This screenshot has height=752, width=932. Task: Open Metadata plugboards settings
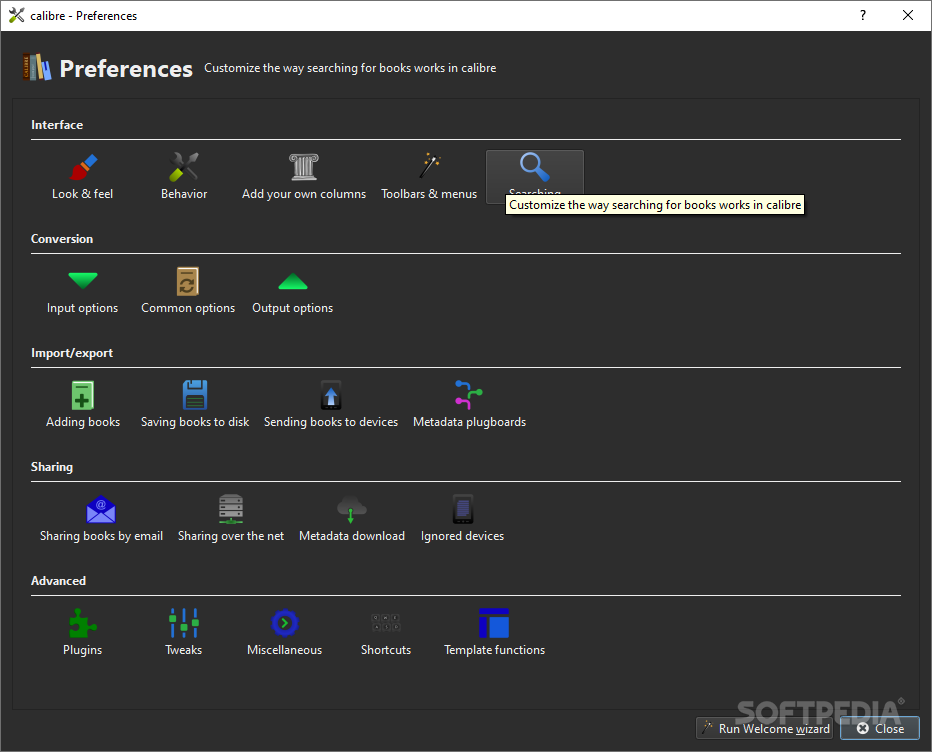coord(470,405)
